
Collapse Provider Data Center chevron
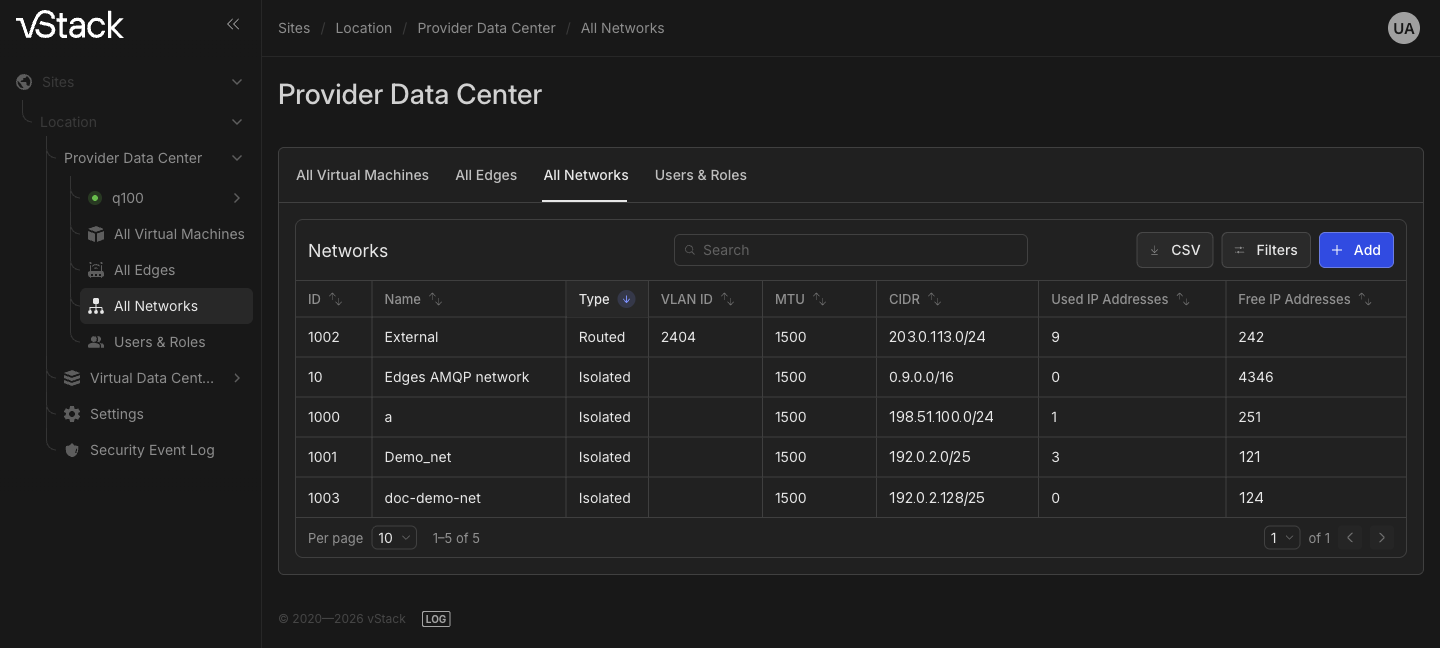click(x=237, y=158)
